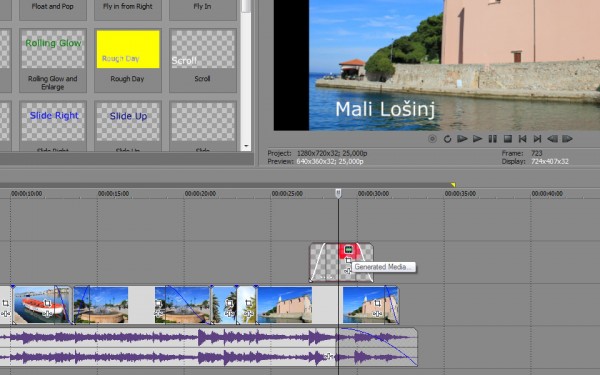The height and width of the screenshot is (375, 600).
Task: Select the text media event on upper track
Action: (x=341, y=262)
